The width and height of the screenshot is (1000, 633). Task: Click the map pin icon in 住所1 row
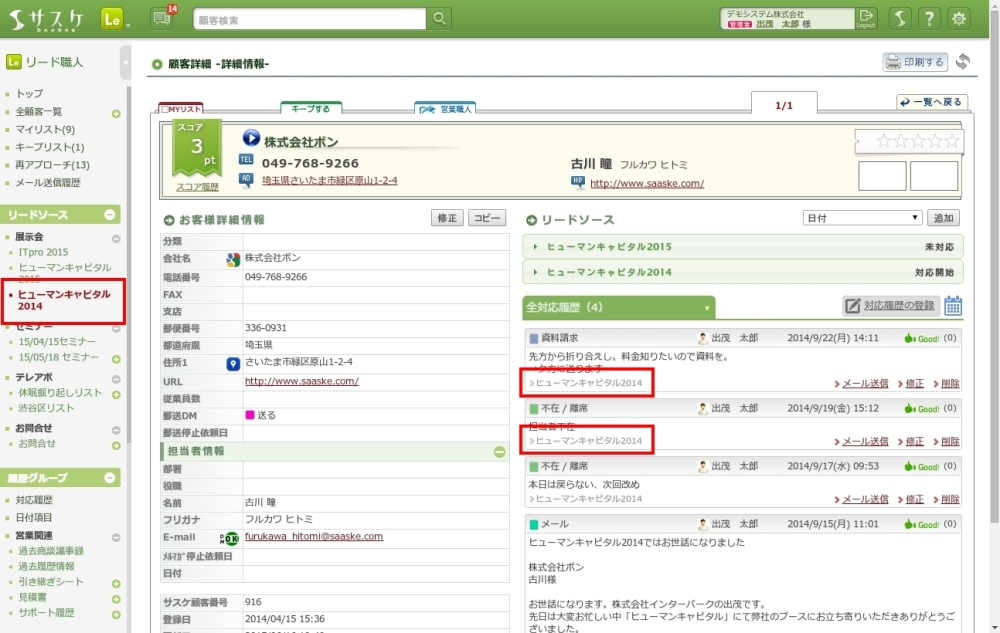click(x=232, y=364)
